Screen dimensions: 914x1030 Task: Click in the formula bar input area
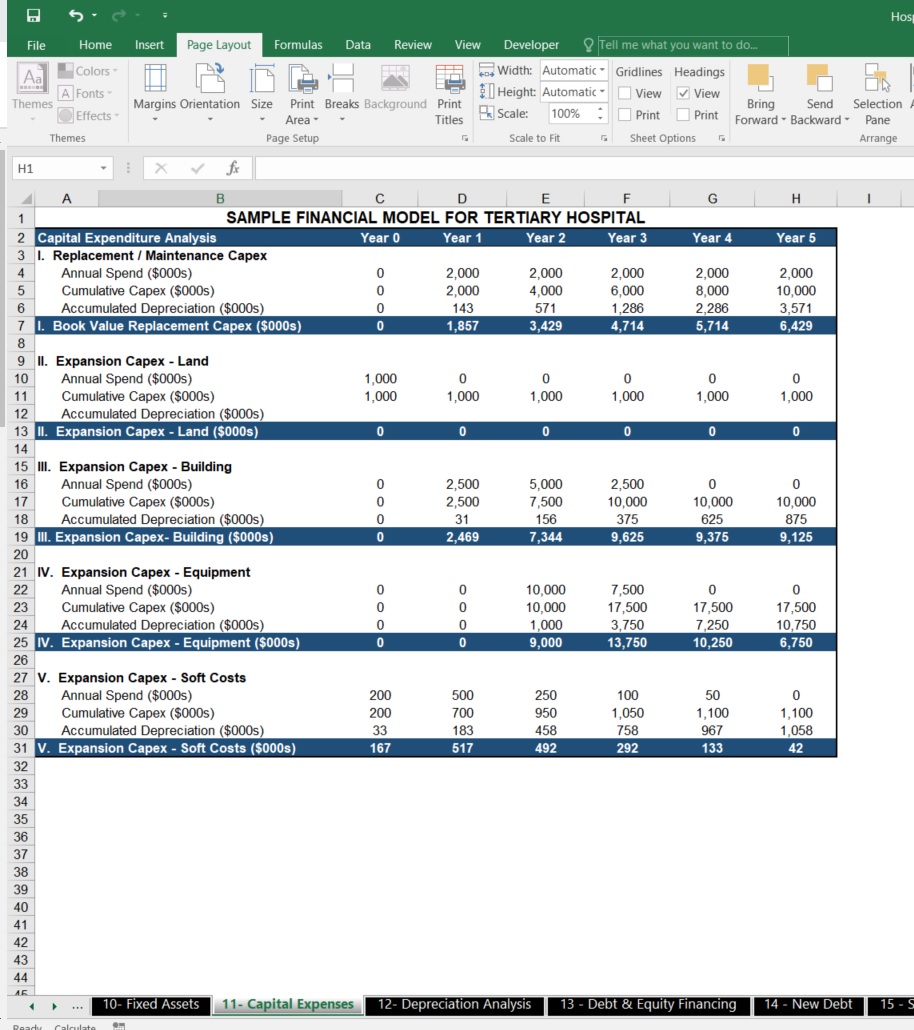583,168
